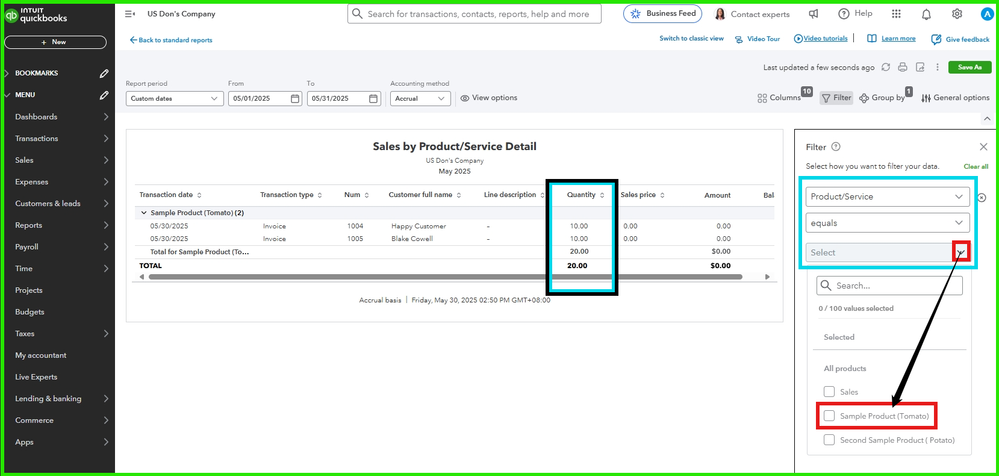Viewport: 999px width, 476px height.
Task: Go to Projects
Action: point(29,290)
